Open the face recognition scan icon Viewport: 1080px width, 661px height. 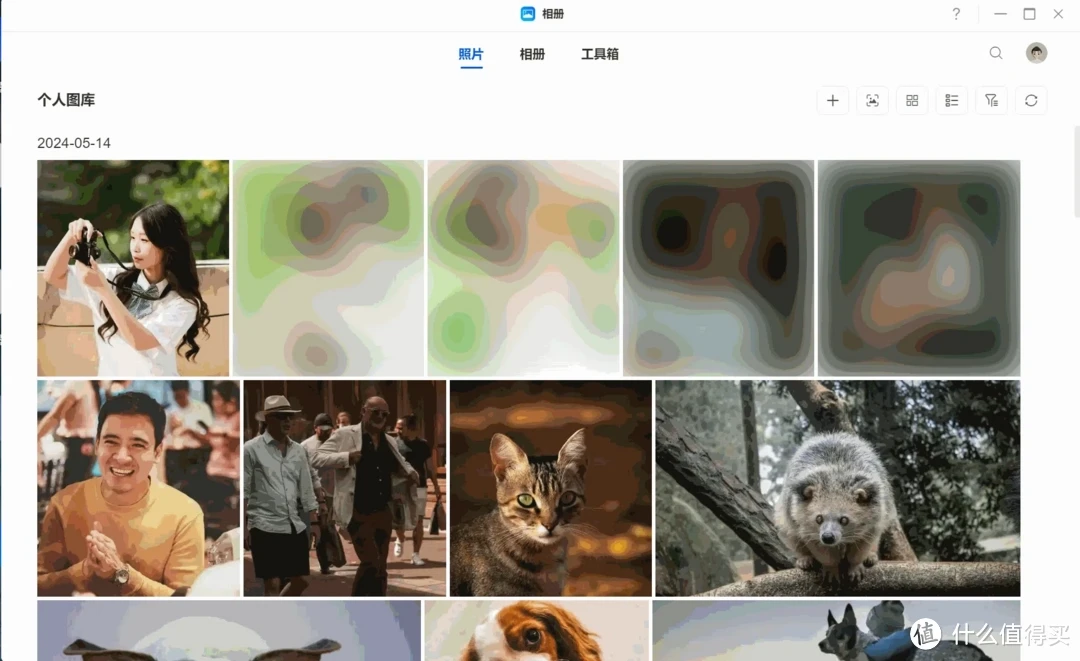coord(873,101)
